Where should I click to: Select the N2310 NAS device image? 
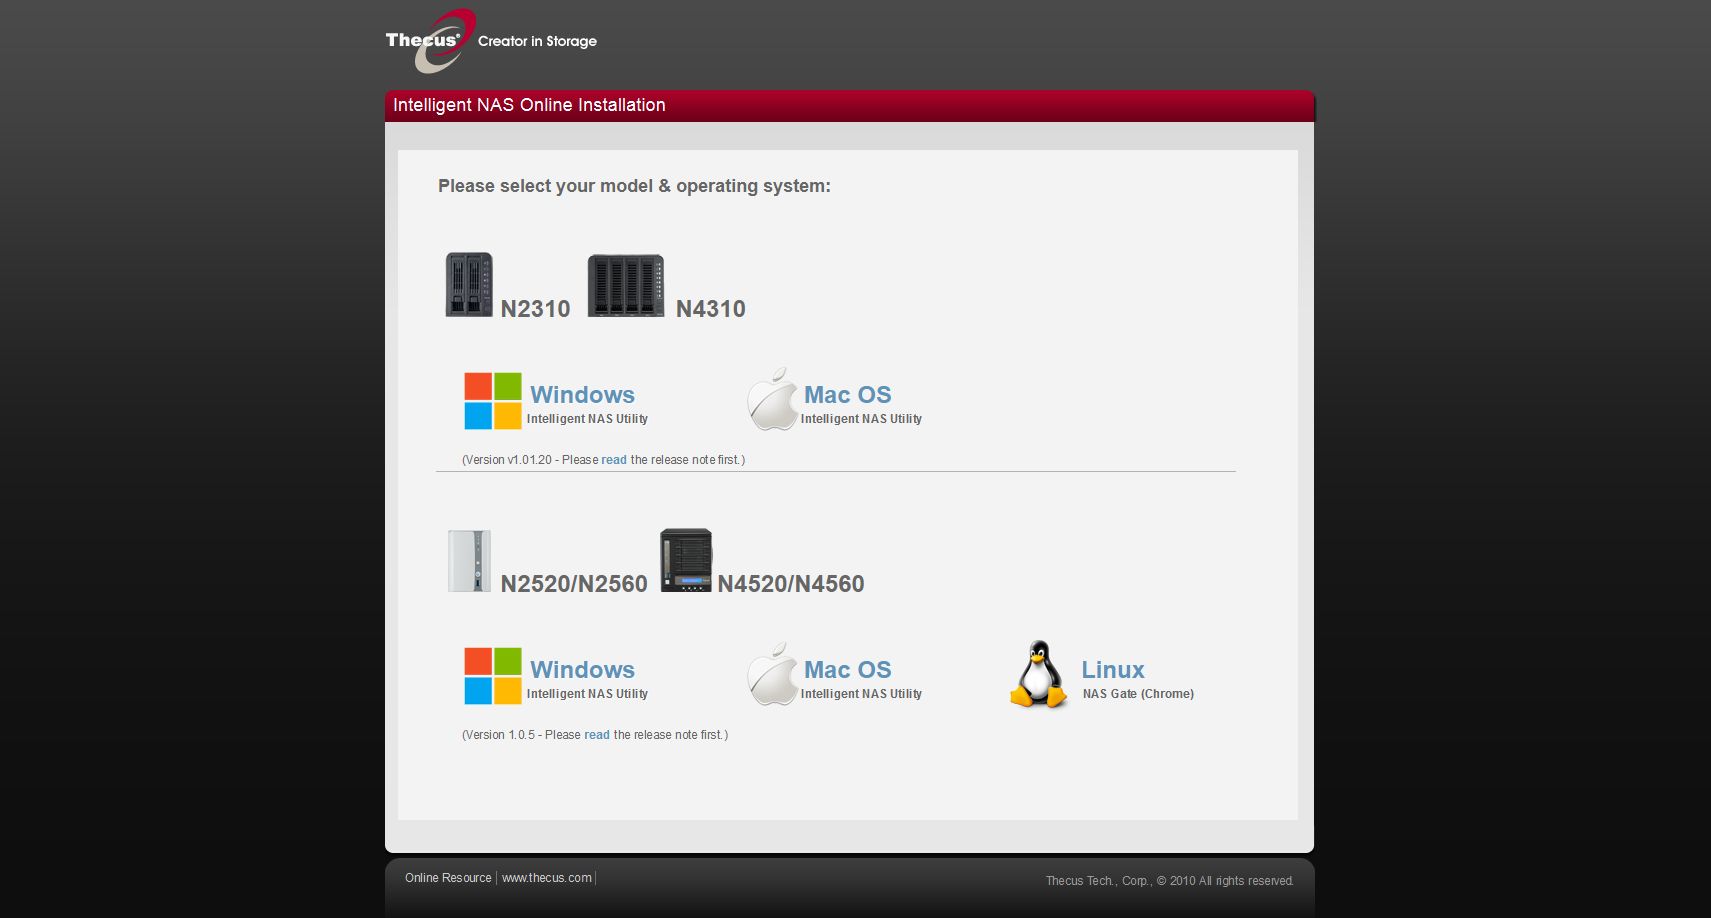coord(469,285)
